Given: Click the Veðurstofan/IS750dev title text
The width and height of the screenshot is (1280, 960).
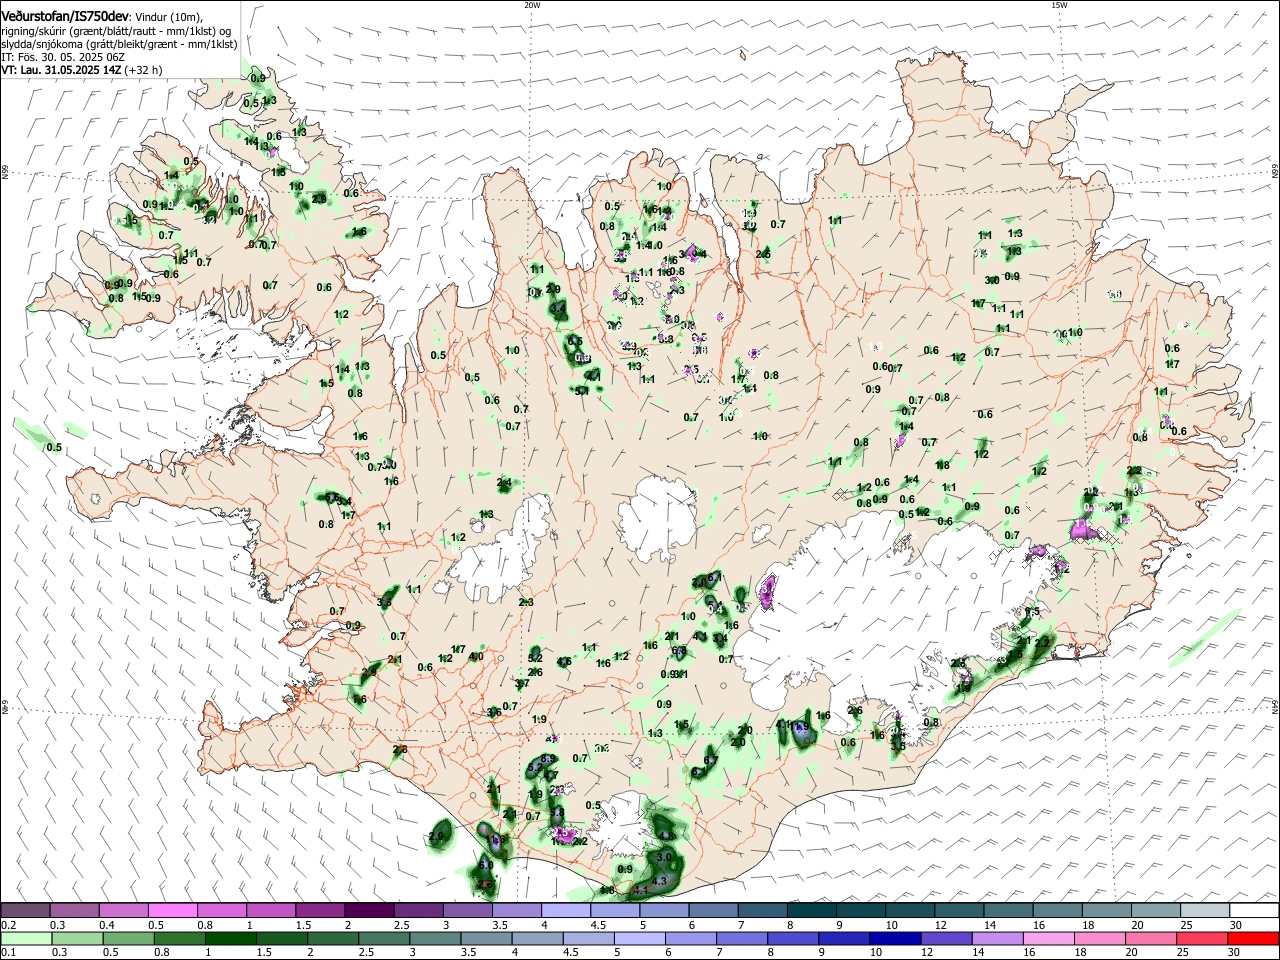Looking at the screenshot, I should click(64, 16).
